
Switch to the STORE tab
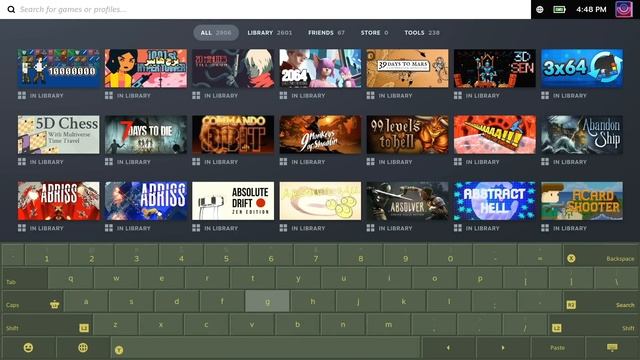[x=374, y=33]
